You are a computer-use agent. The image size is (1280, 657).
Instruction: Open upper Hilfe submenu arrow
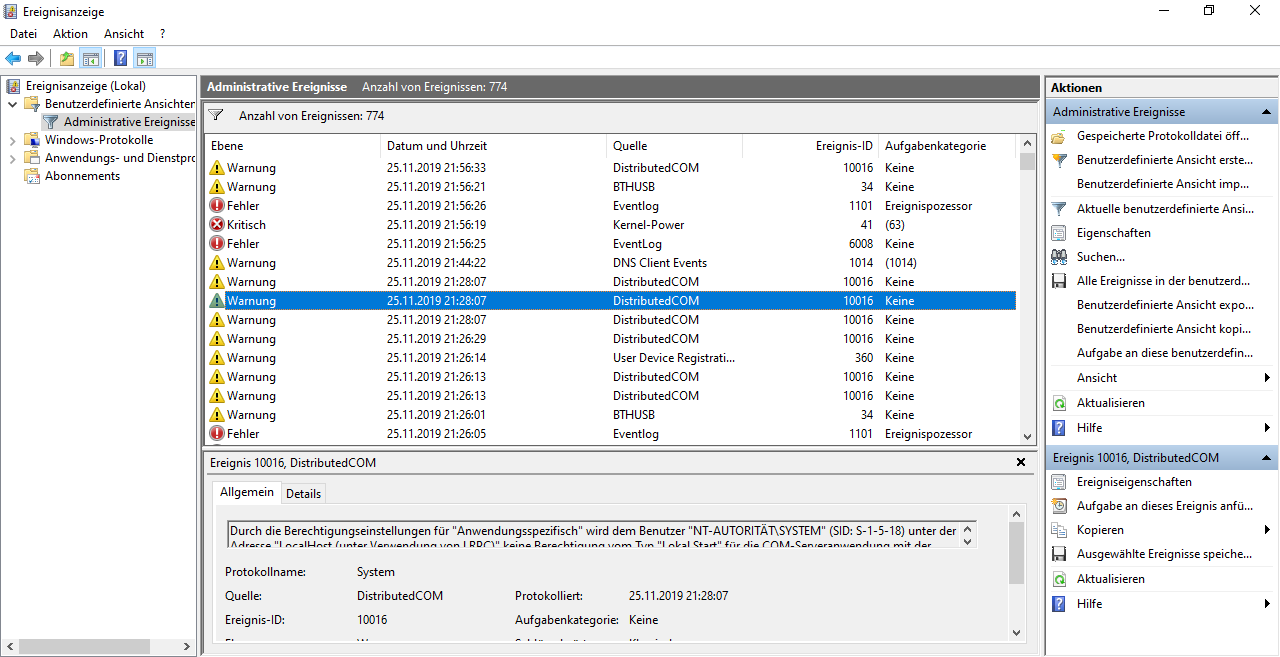pyautogui.click(x=1267, y=428)
